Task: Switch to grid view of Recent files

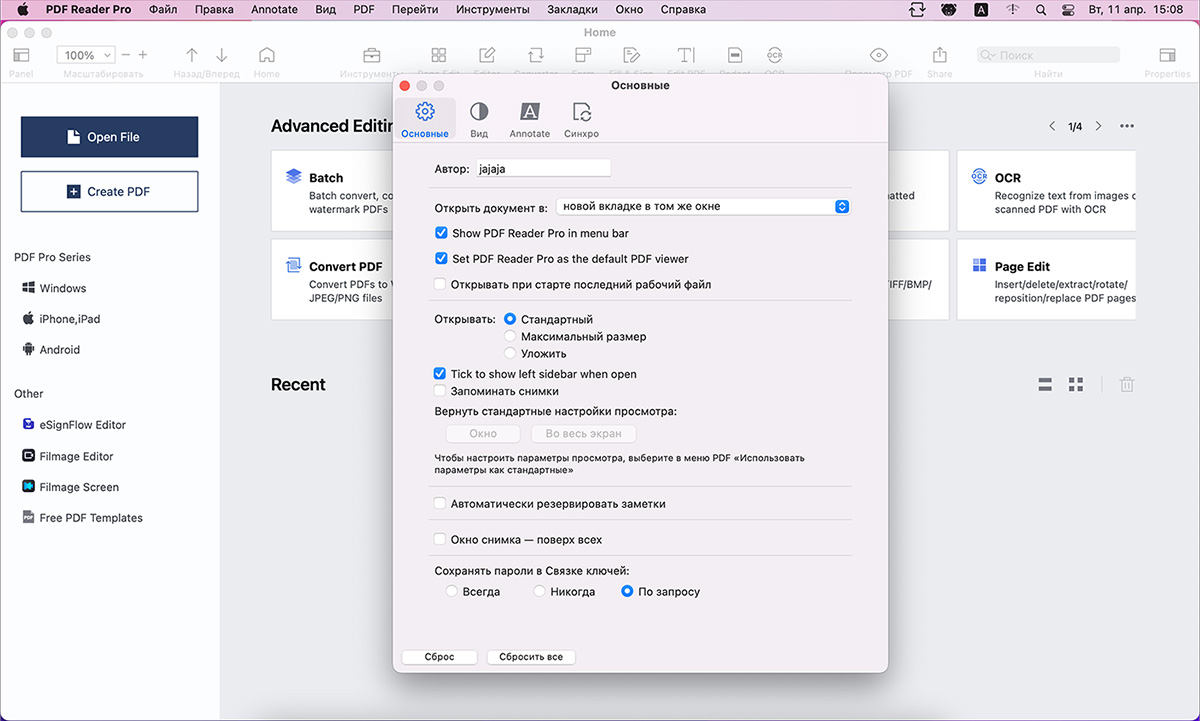Action: [1076, 384]
